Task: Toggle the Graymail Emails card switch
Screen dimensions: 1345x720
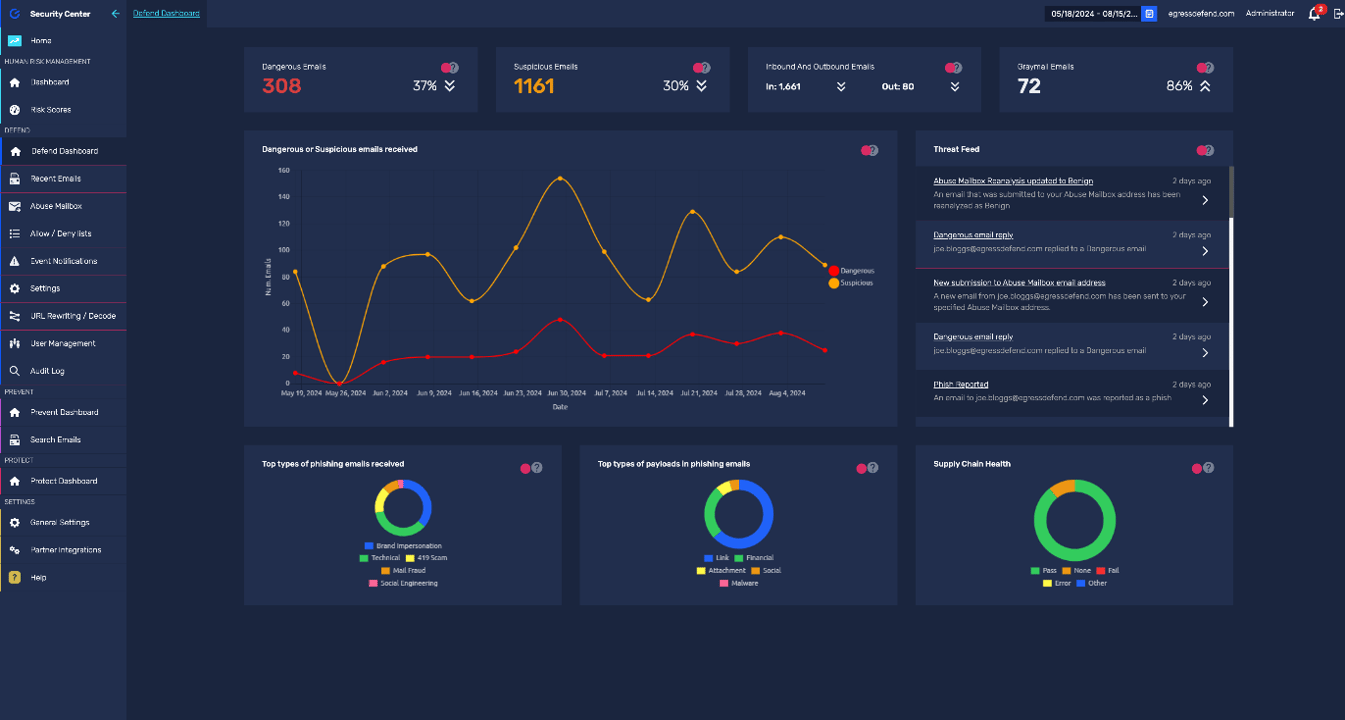Action: tap(1206, 68)
